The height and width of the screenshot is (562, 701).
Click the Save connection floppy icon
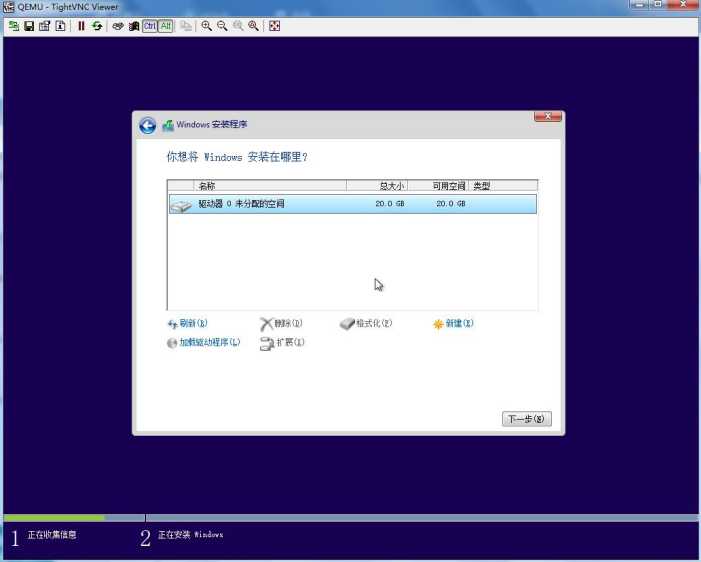point(29,26)
